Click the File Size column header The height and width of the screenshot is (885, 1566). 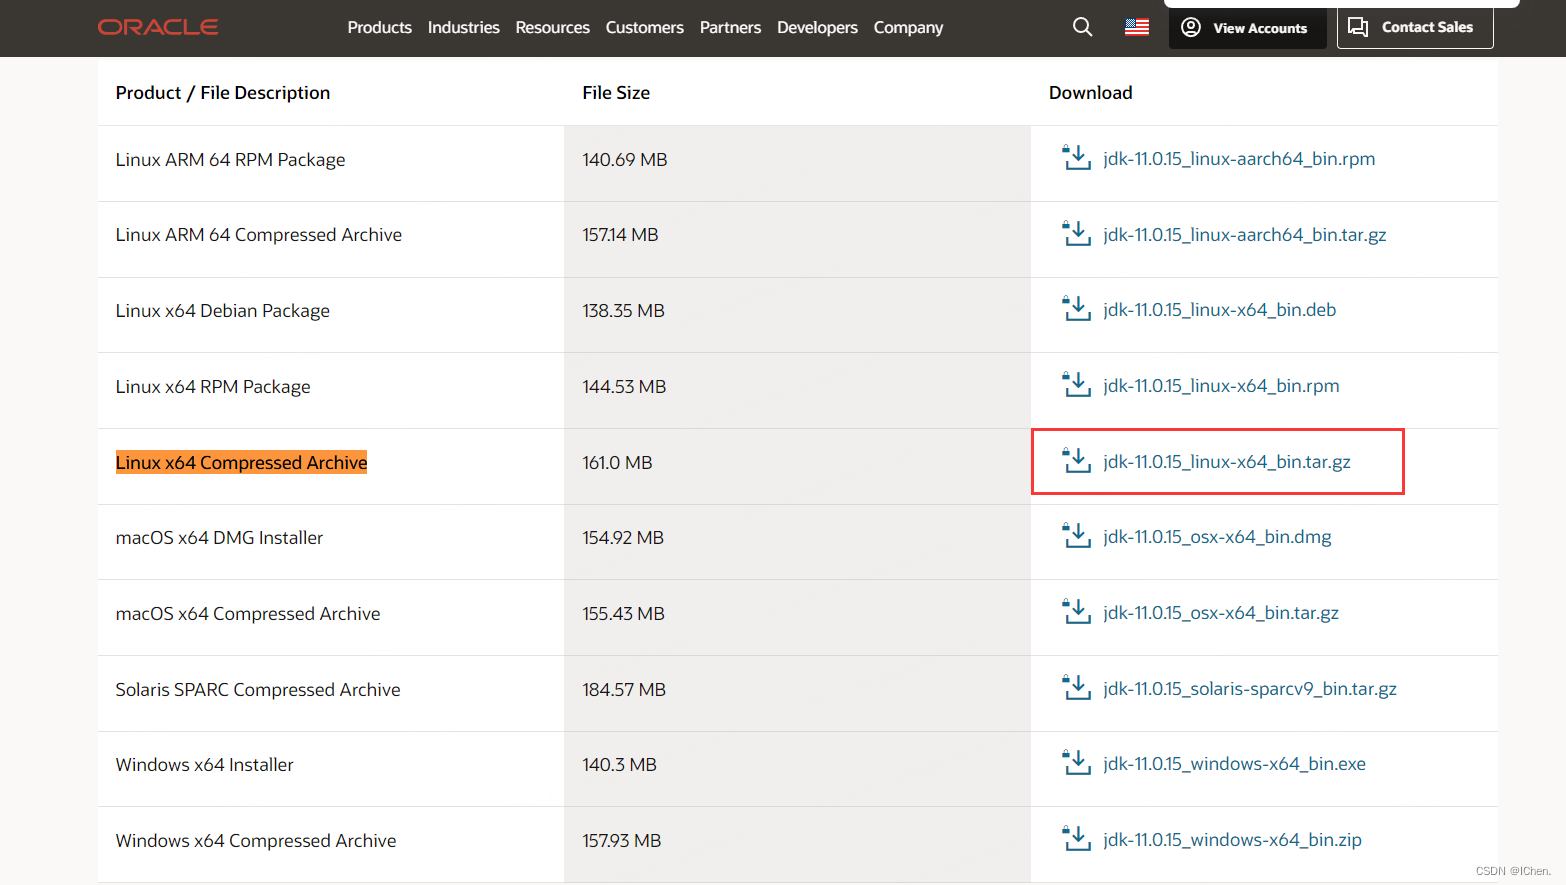pos(616,93)
